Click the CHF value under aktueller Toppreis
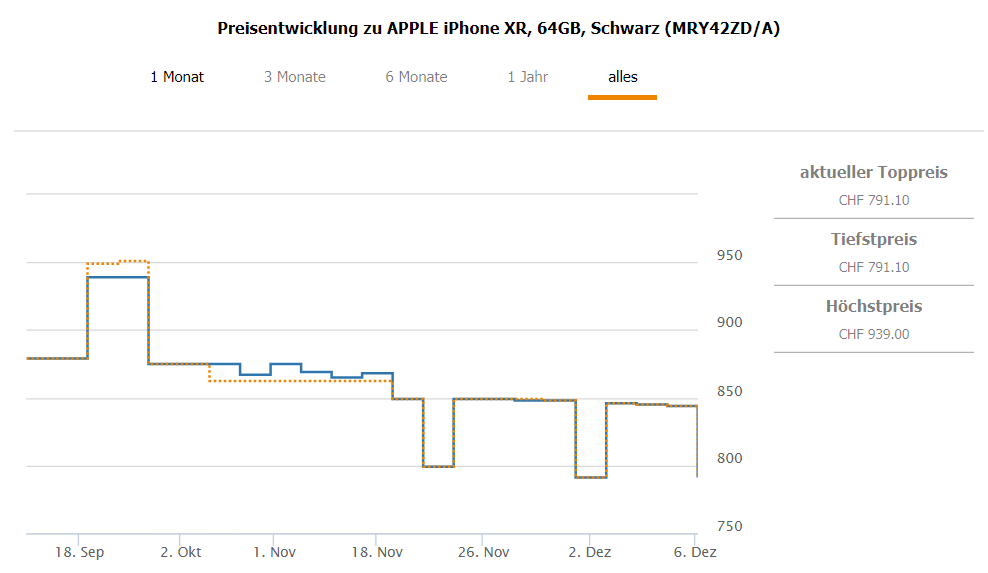Screen dimensions: 988x573 [x=873, y=200]
